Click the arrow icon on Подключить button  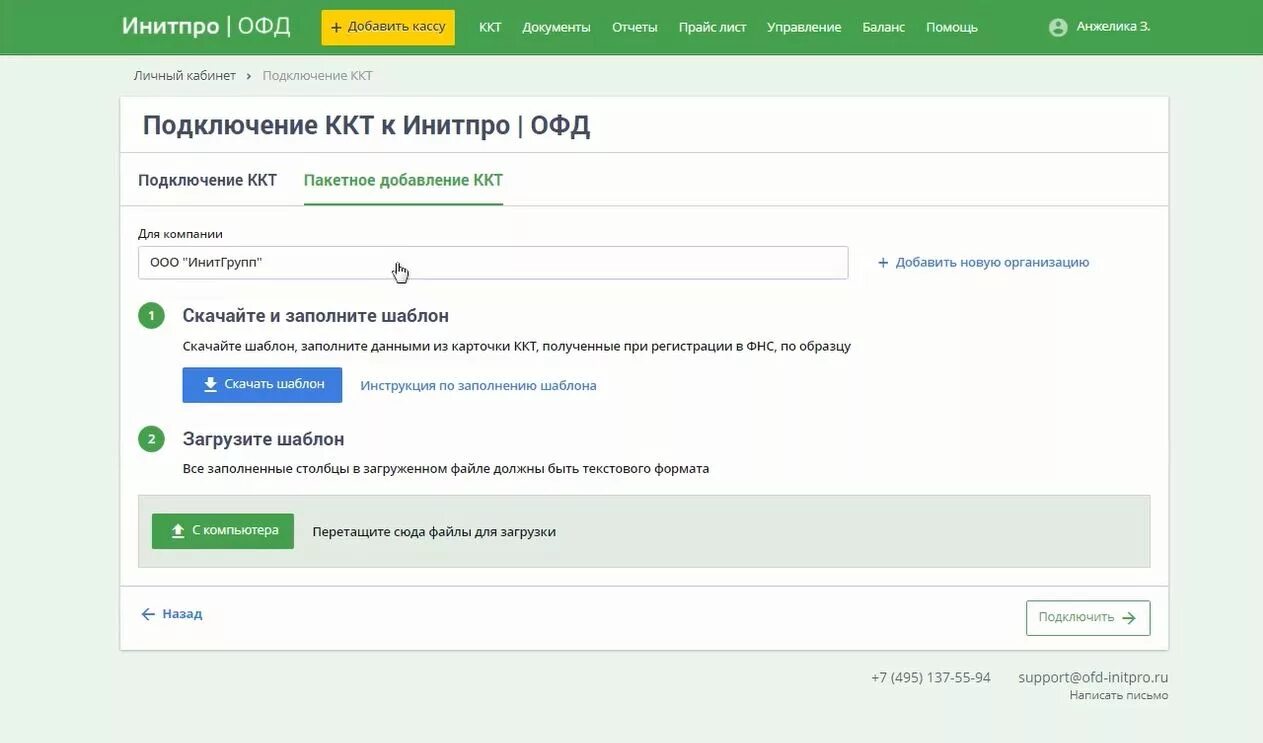click(1129, 618)
